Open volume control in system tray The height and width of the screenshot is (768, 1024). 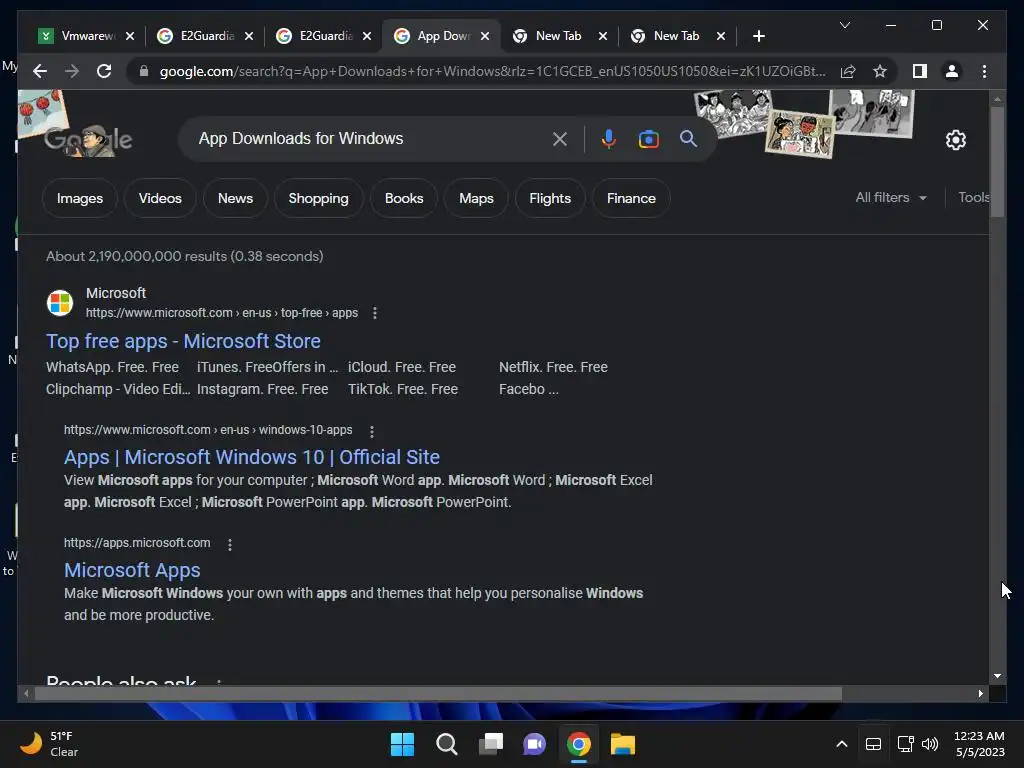pyautogui.click(x=930, y=744)
